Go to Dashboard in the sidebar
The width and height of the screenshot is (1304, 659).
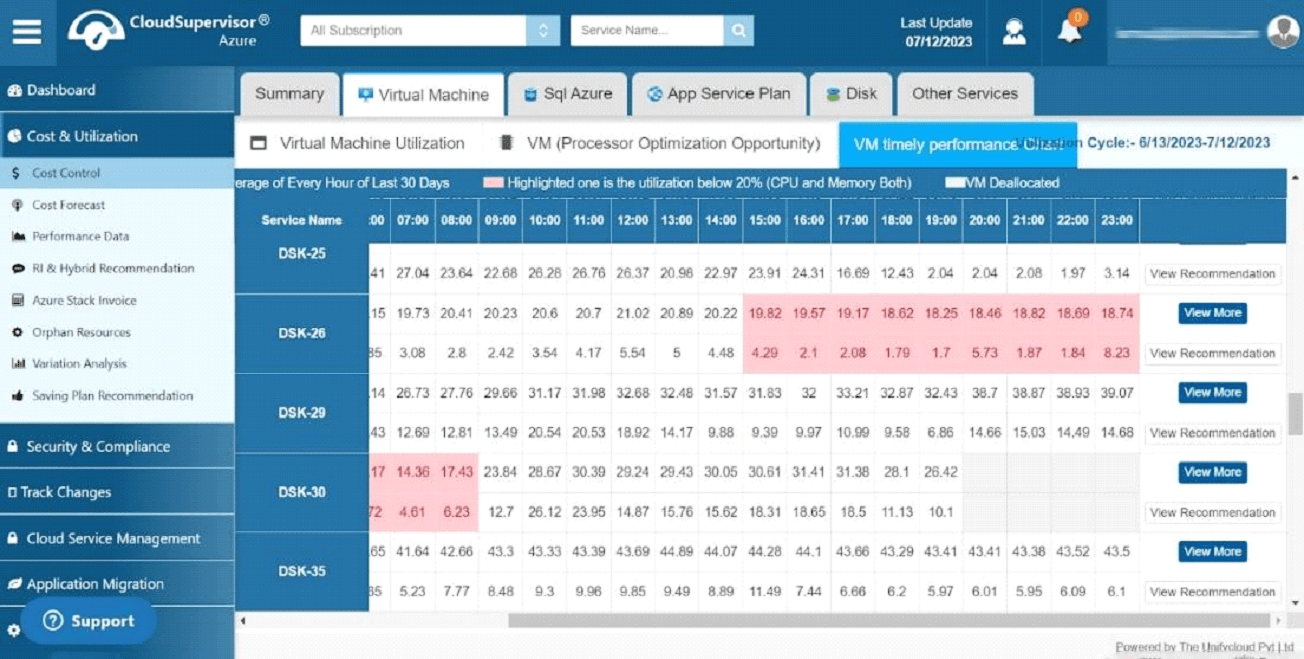click(x=117, y=90)
